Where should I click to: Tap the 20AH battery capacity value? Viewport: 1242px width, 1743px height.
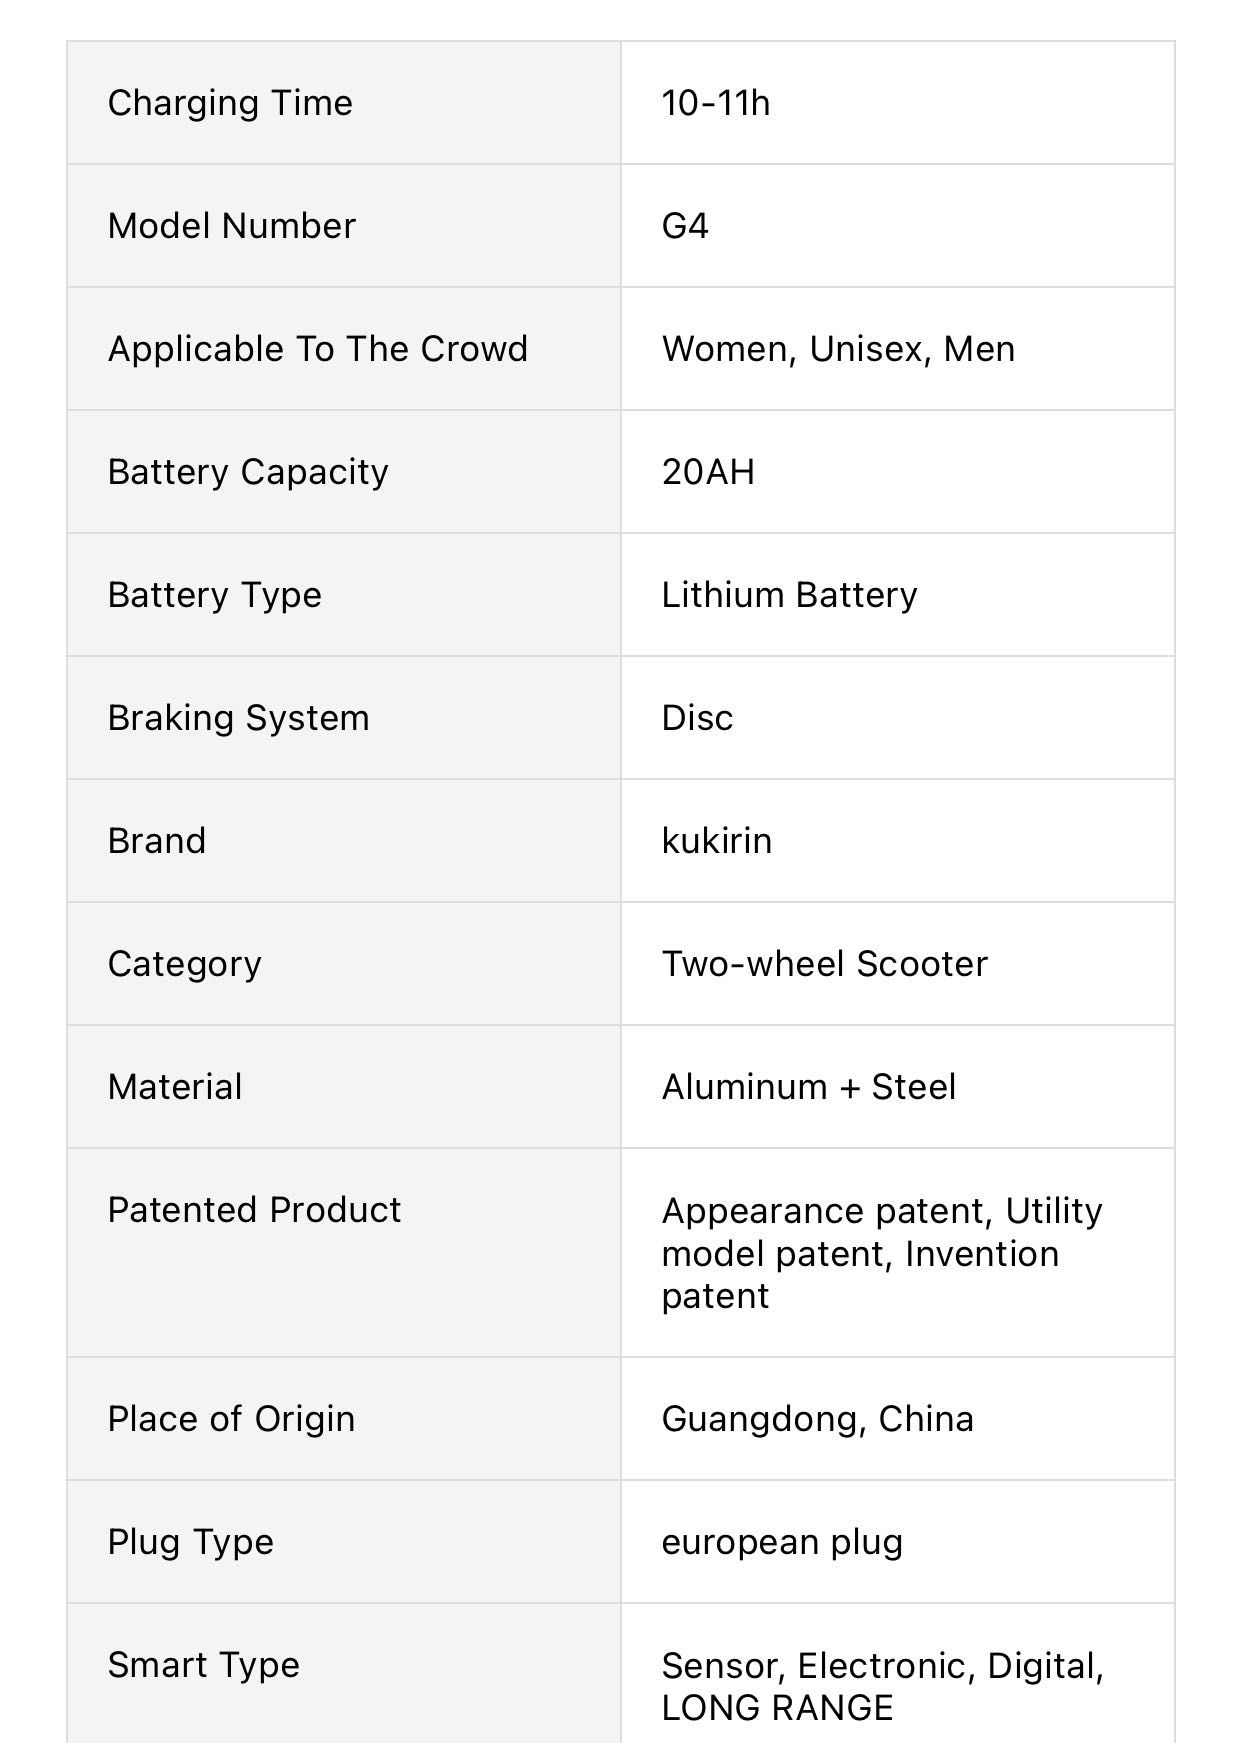708,472
